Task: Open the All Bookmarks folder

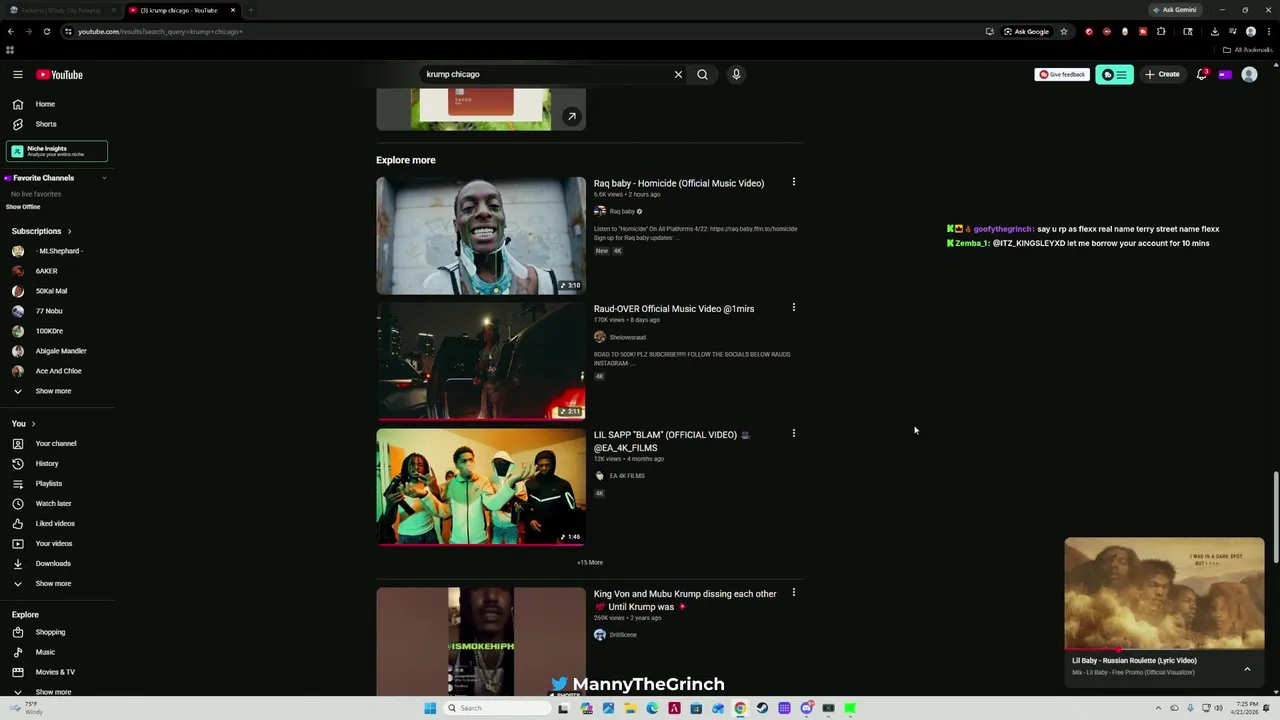Action: pyautogui.click(x=1247, y=50)
